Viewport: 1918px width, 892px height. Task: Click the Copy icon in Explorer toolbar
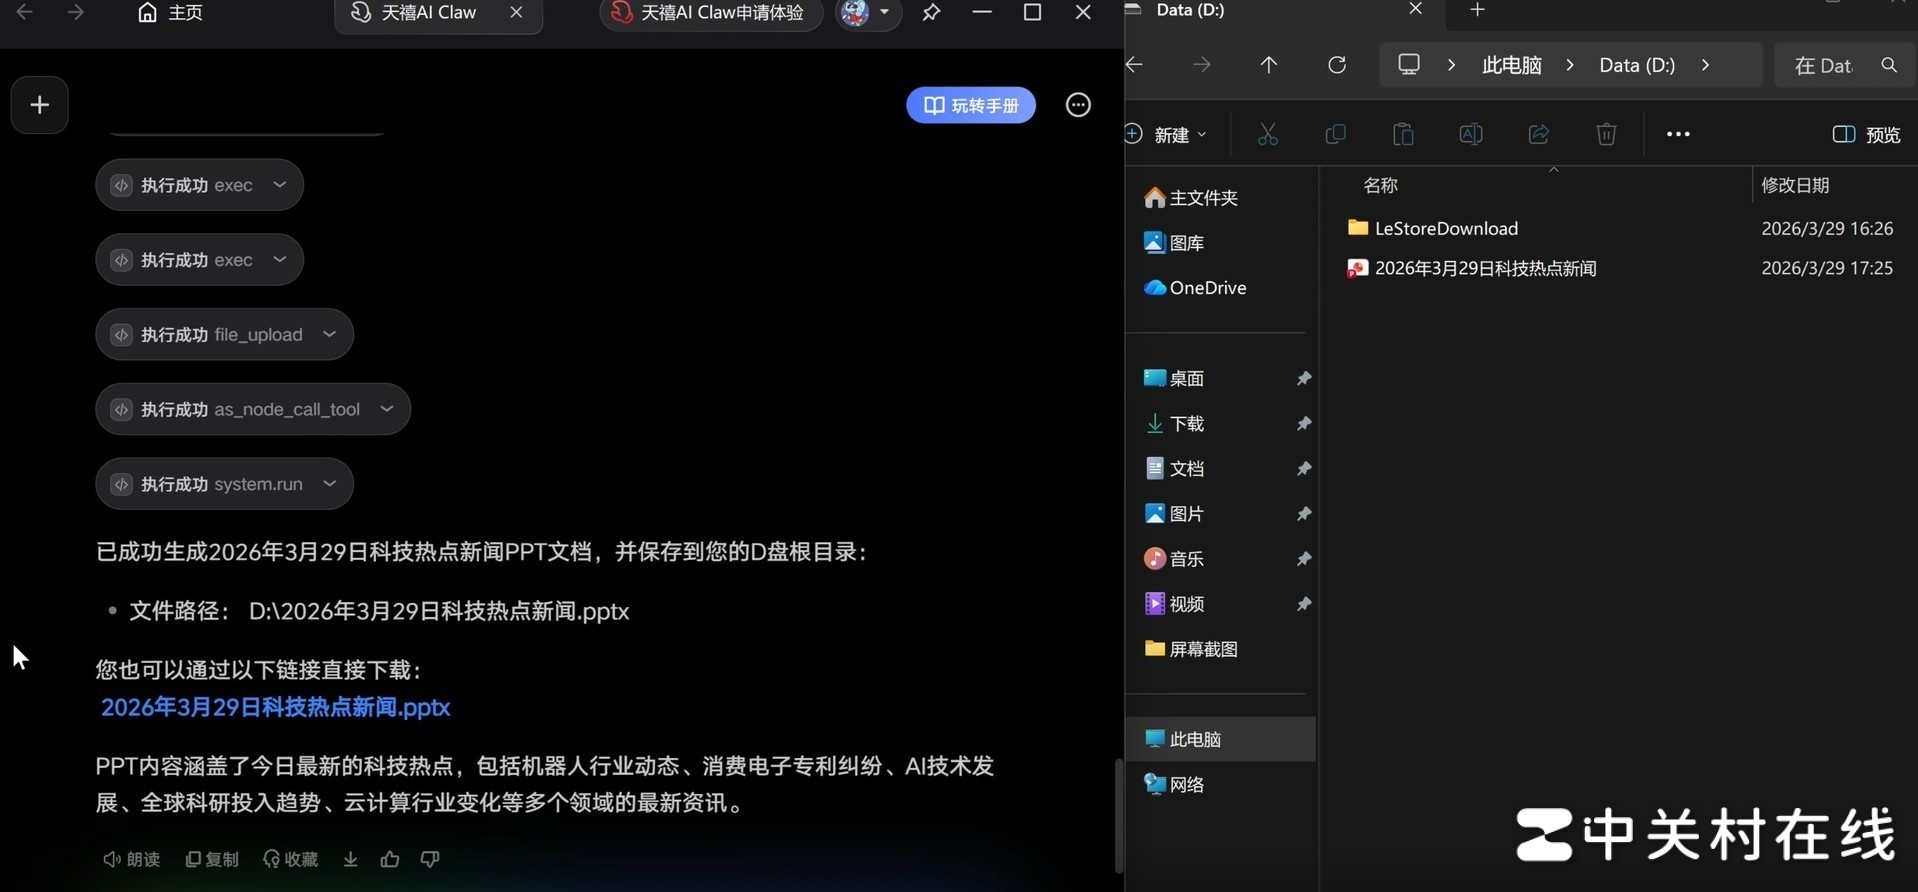pos(1335,134)
